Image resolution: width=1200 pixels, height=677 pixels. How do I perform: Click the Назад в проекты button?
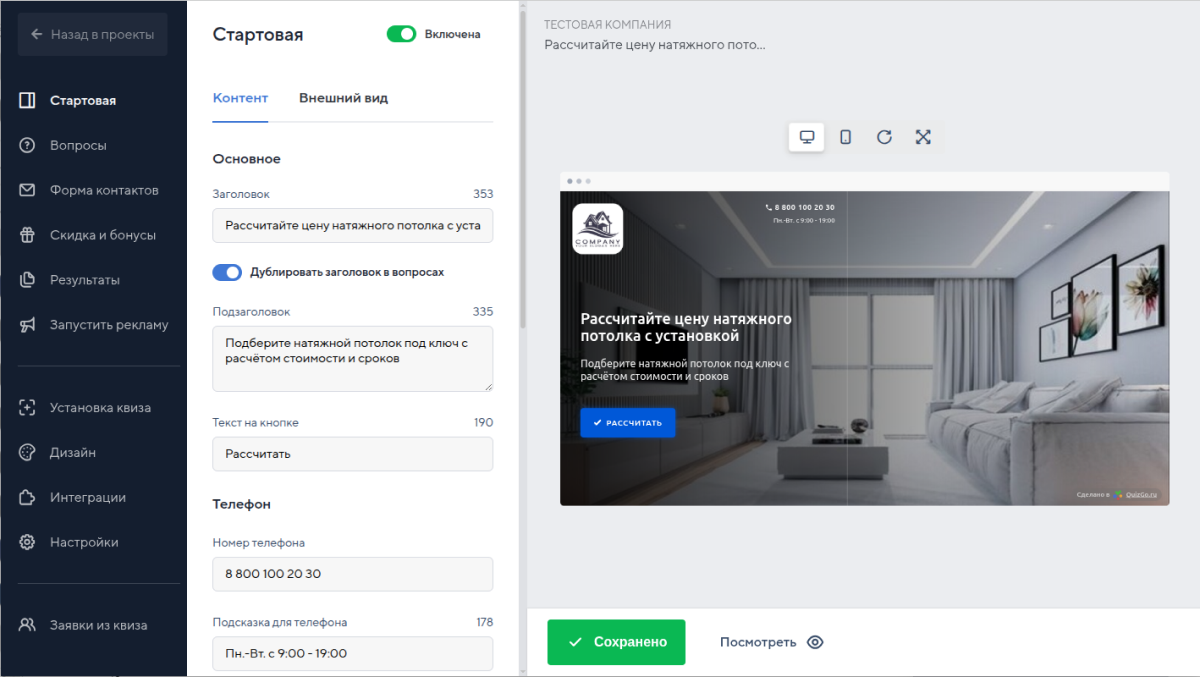tap(92, 34)
